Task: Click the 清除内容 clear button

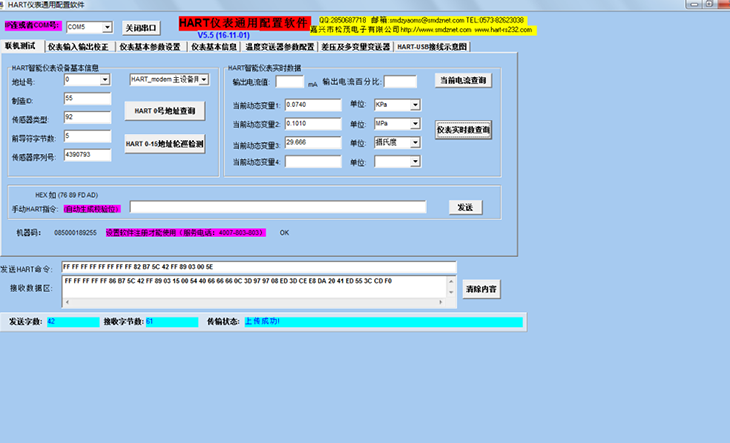Action: [480, 289]
